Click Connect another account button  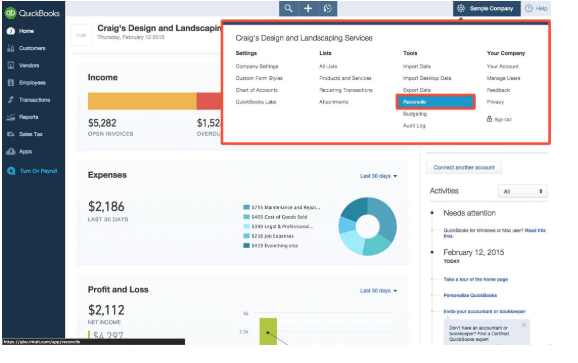[464, 167]
